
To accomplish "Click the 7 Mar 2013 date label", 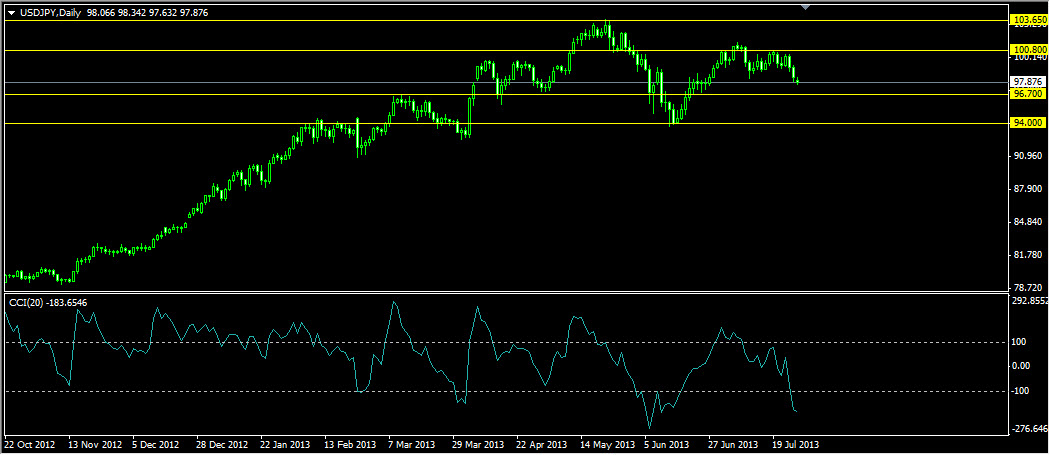I will coord(412,445).
